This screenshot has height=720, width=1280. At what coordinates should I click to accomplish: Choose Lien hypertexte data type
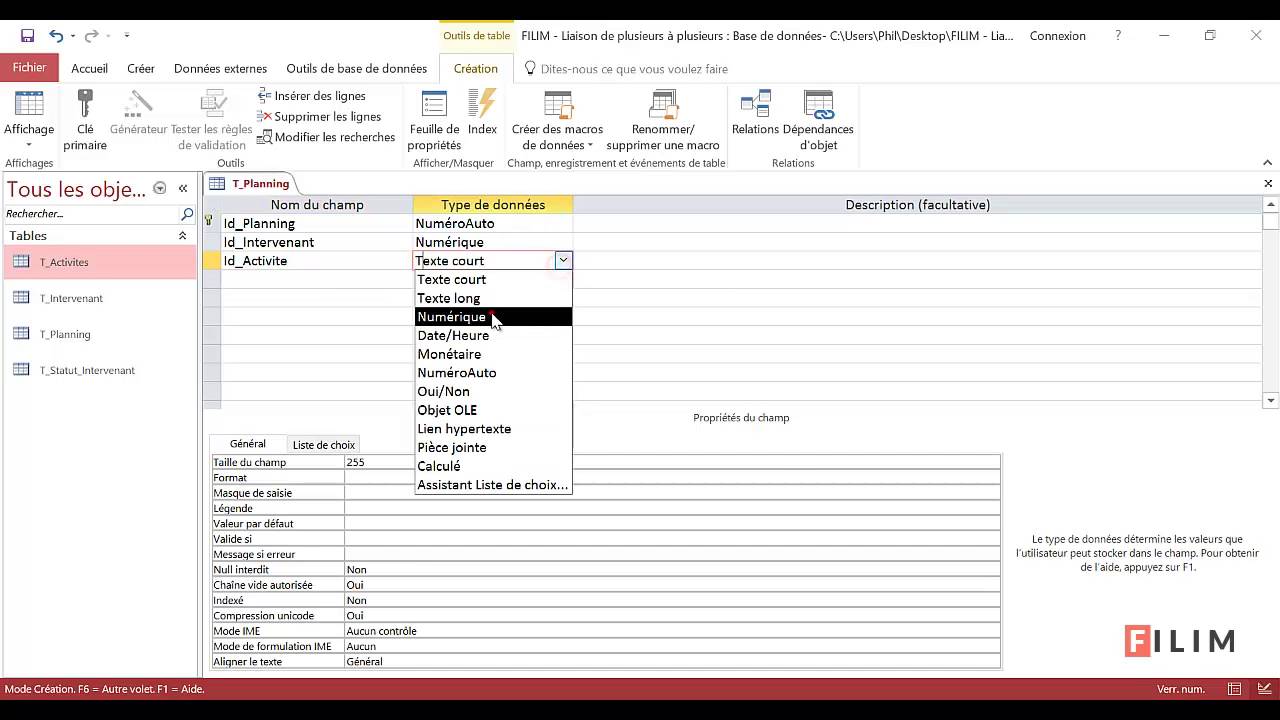pyautogui.click(x=494, y=429)
